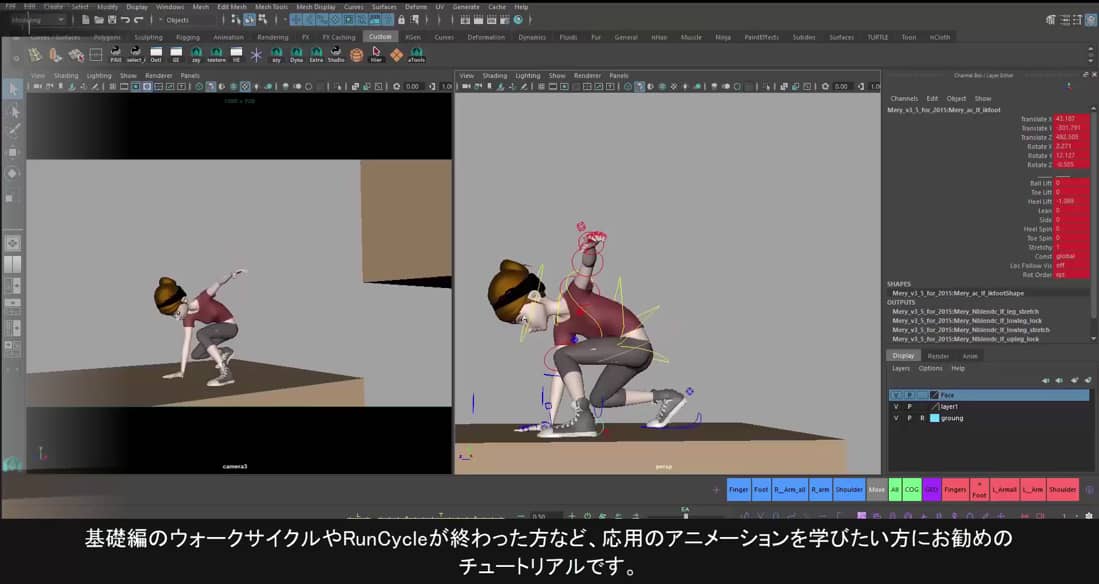Click the HE shelf icon

pos(236,54)
